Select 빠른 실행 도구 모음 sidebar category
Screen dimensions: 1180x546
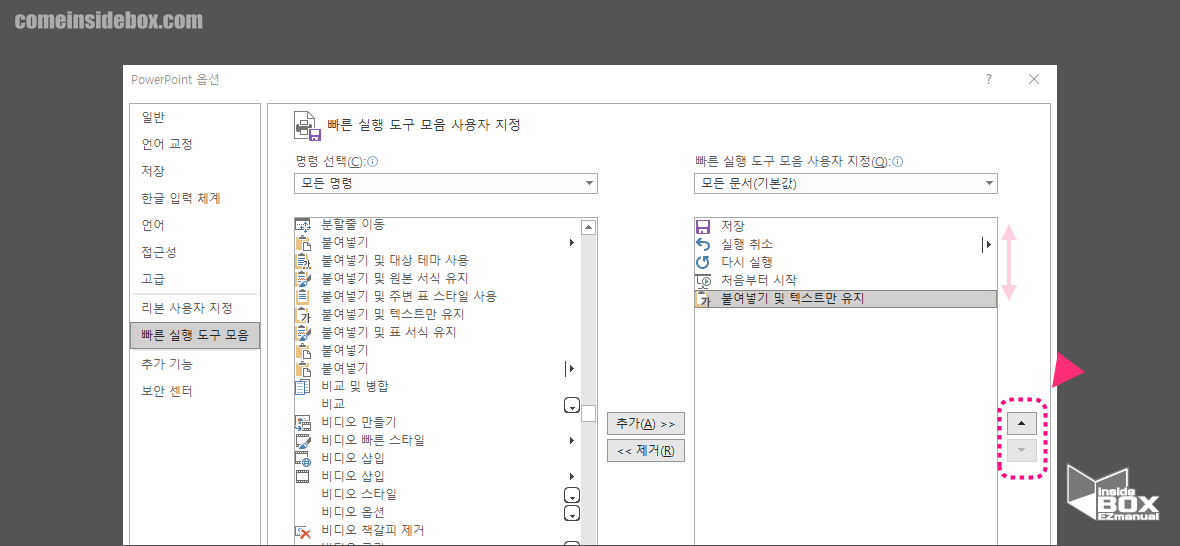194,335
